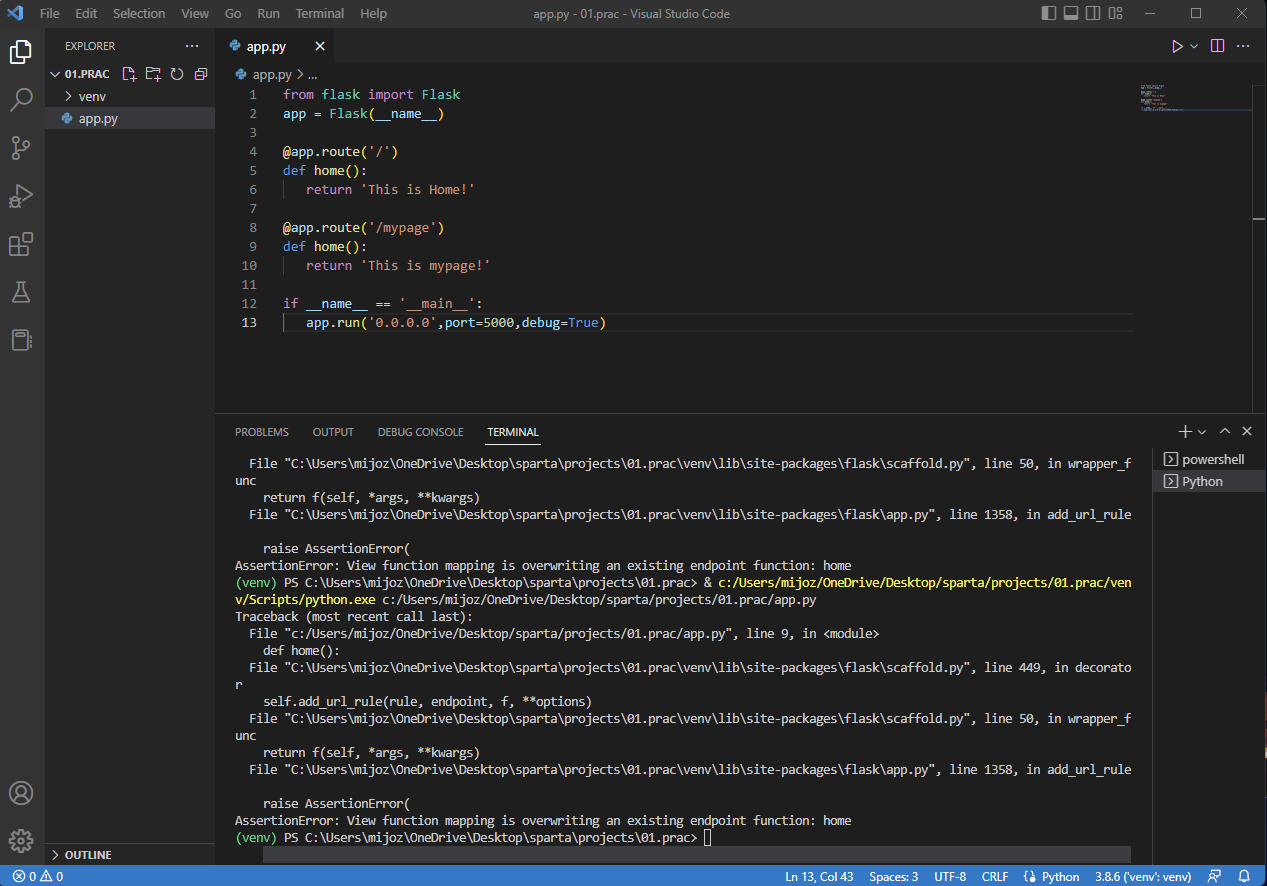The width and height of the screenshot is (1267, 886).
Task: Click New Folder icon in Explorer header
Action: 153,74
